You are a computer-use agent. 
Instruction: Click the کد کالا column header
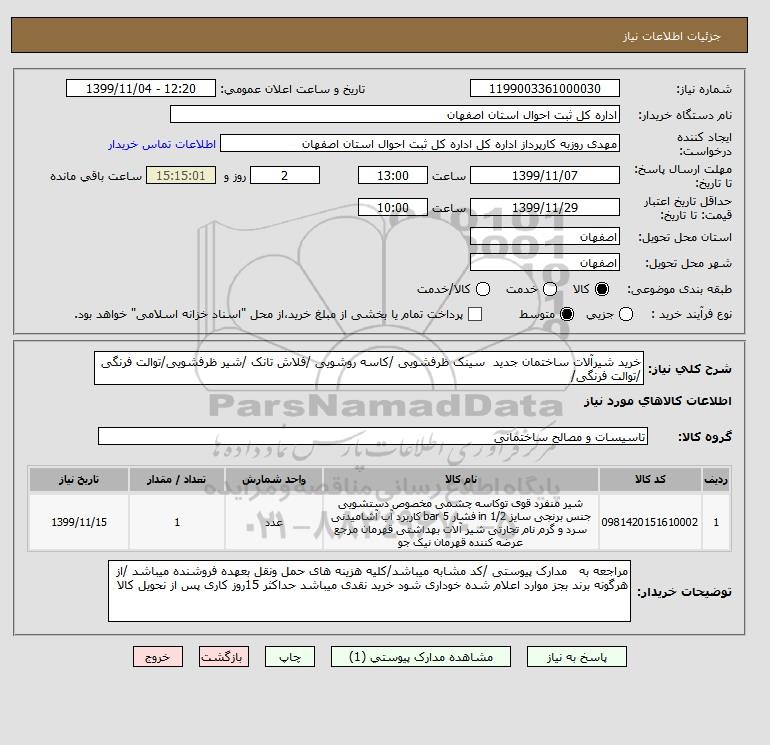(x=650, y=479)
